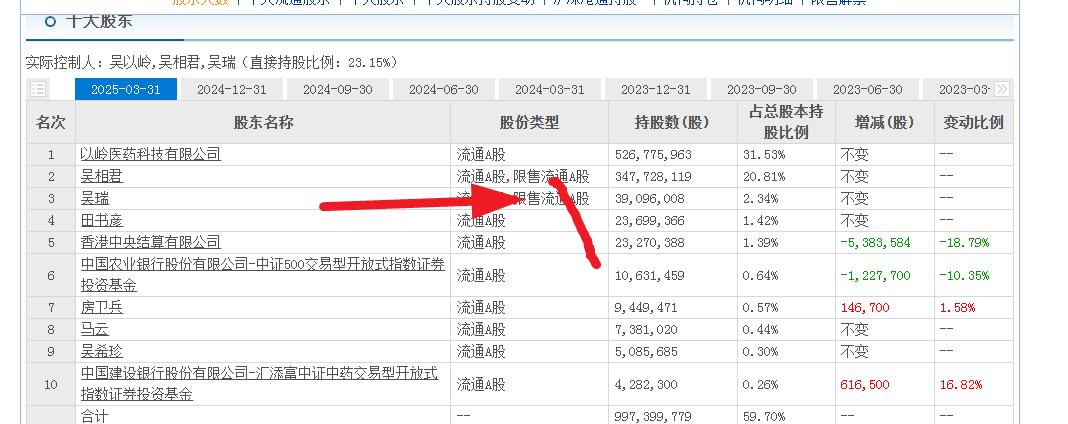Click the change ratio 1.58%

pyautogui.click(x=957, y=308)
